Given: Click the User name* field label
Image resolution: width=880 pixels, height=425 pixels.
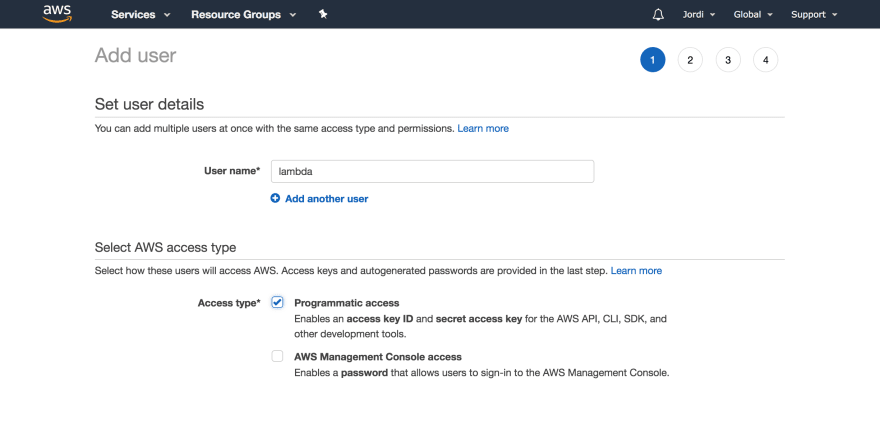Looking at the screenshot, I should pyautogui.click(x=232, y=171).
